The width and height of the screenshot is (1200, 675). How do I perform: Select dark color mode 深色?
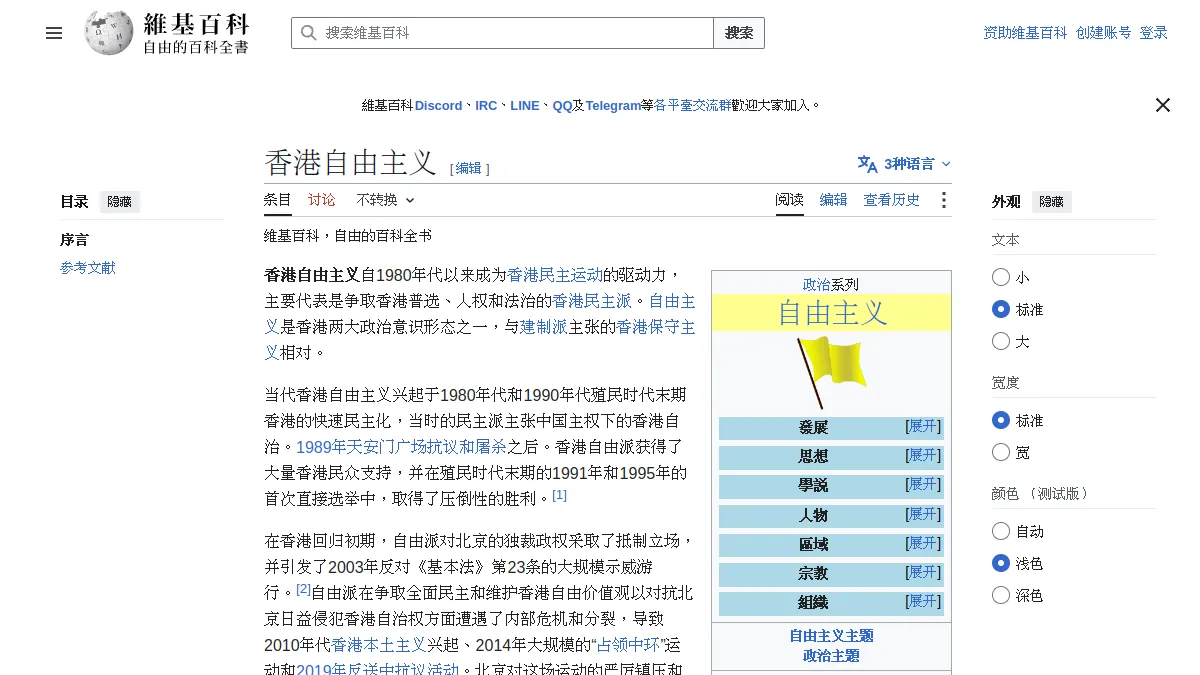tap(1001, 595)
